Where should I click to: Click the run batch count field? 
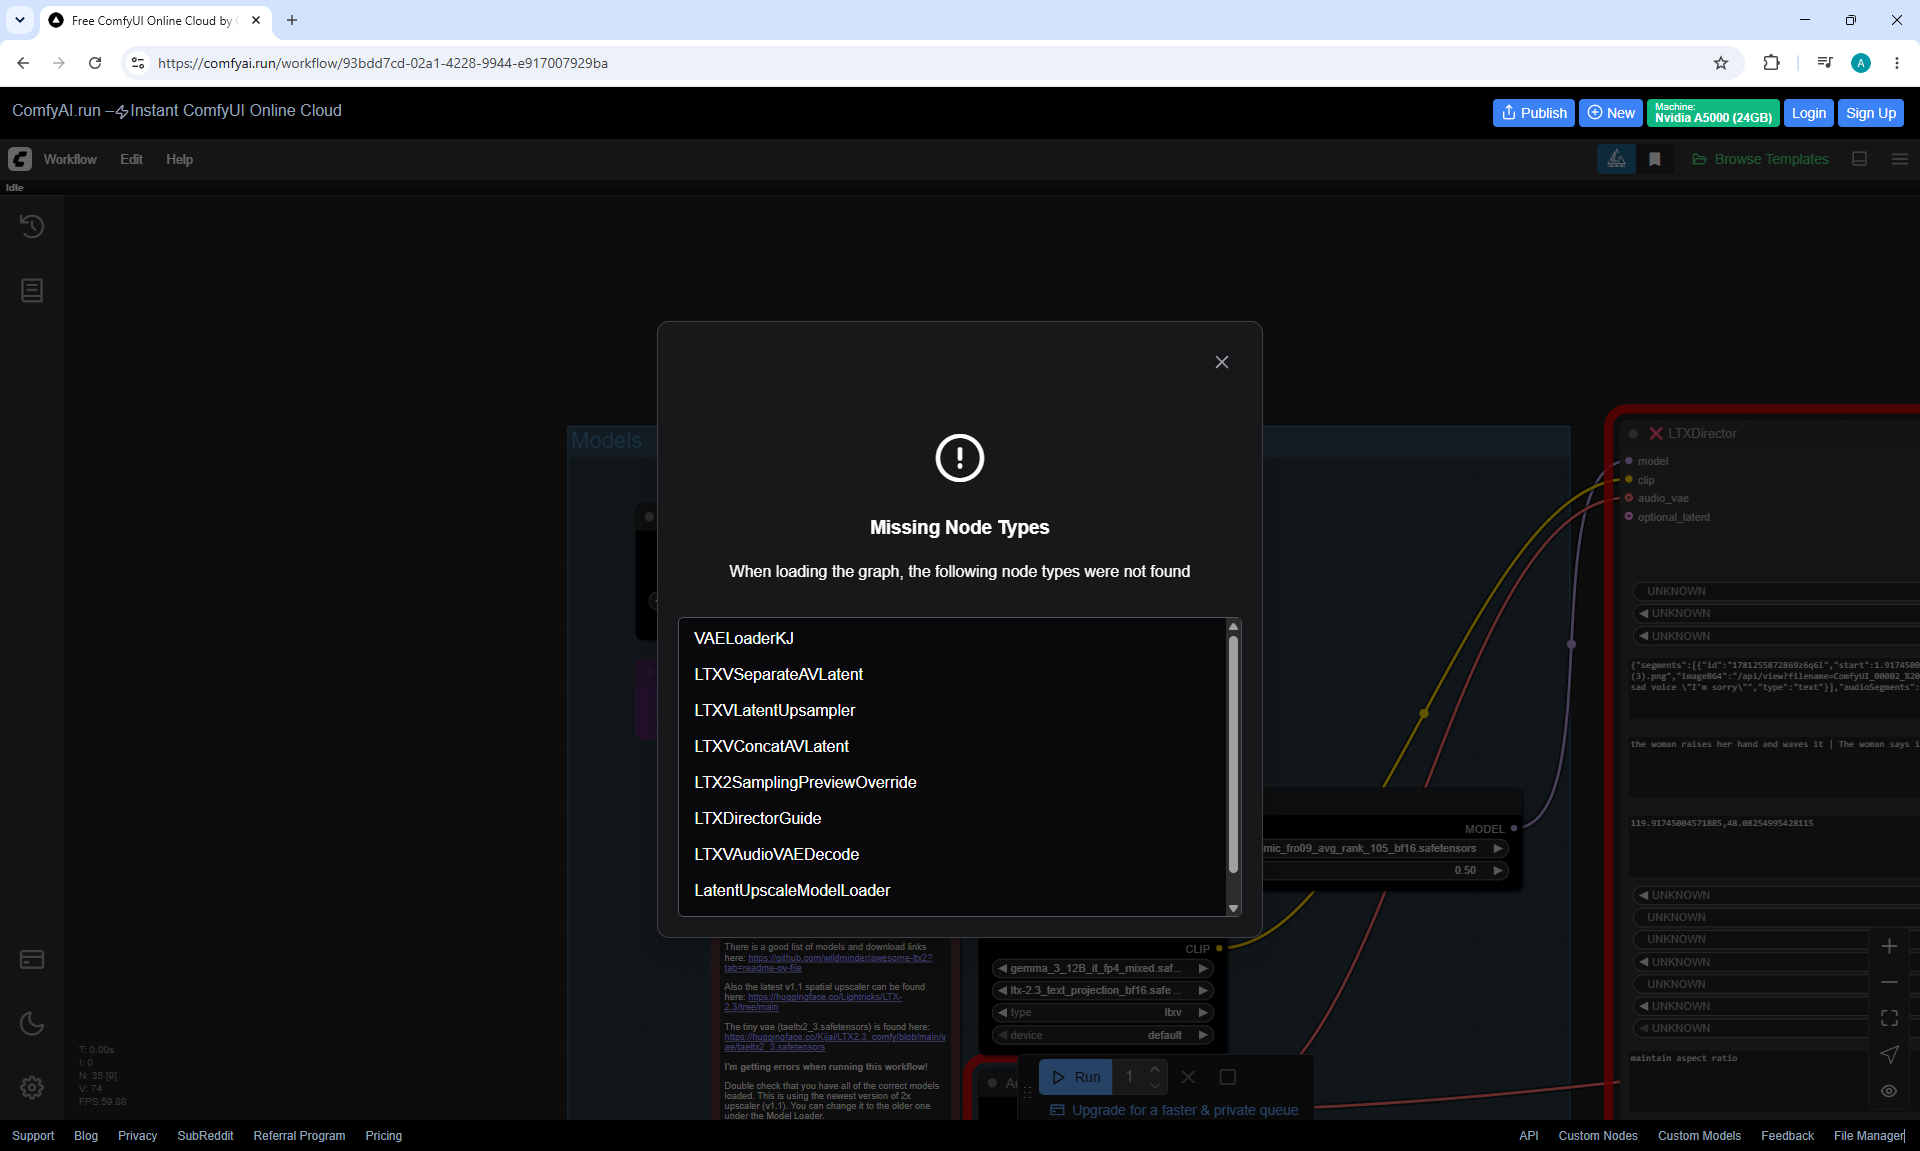click(1129, 1077)
